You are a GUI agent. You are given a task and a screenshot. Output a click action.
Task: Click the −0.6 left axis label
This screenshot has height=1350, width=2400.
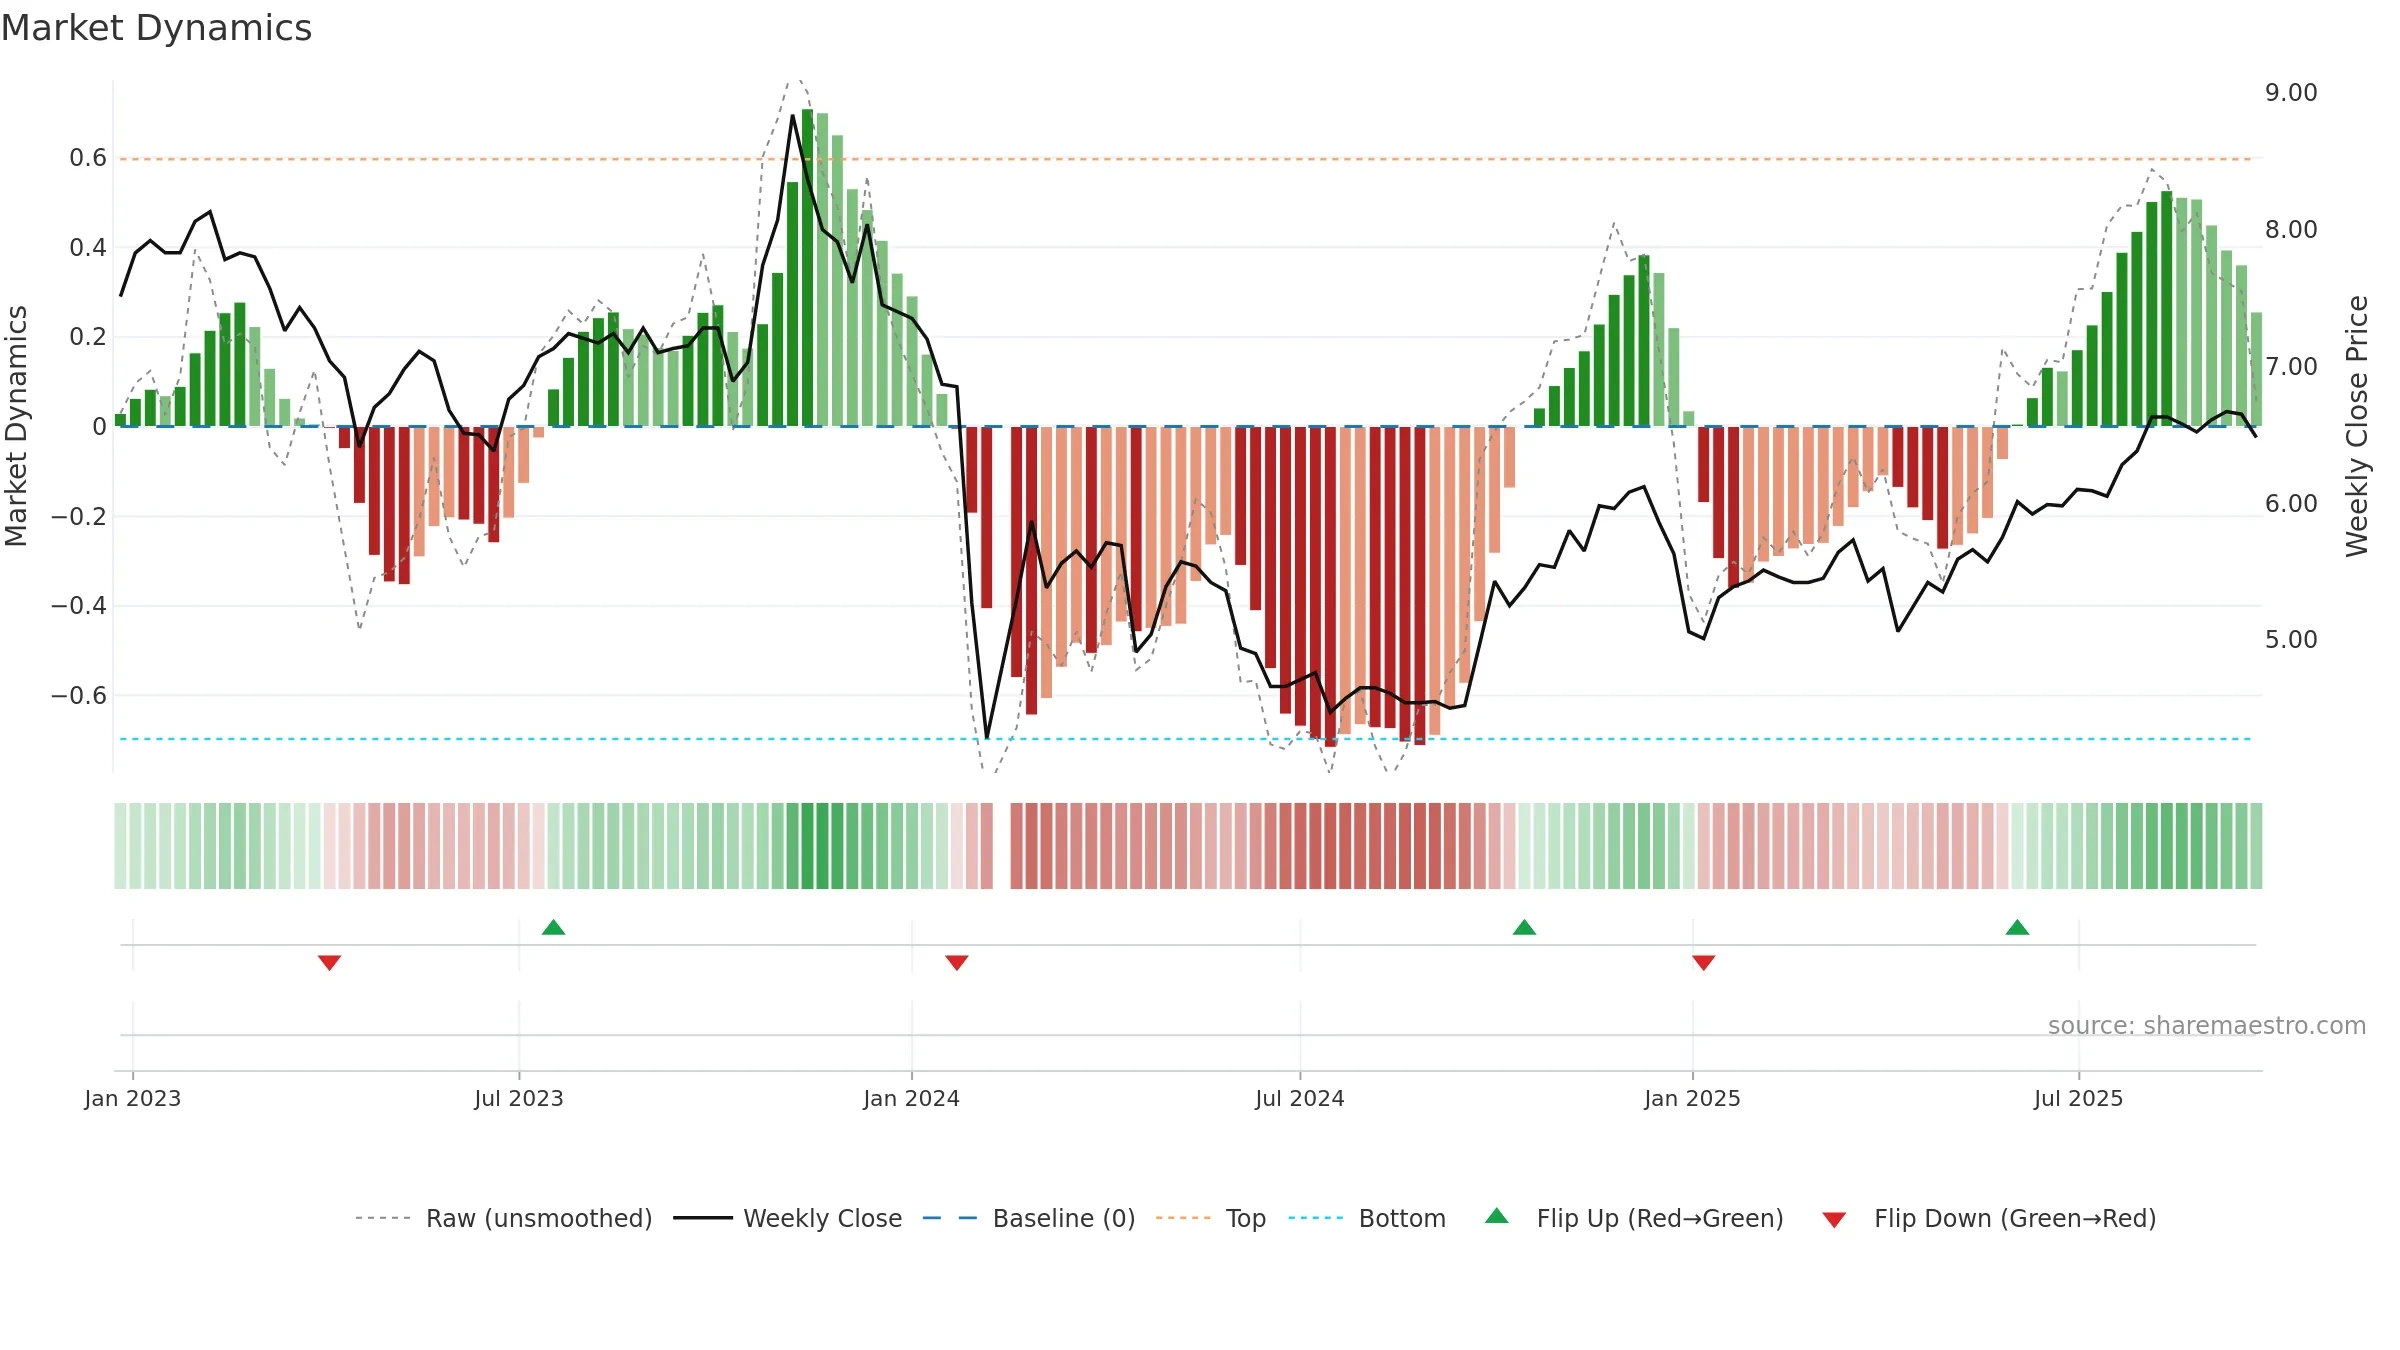79,696
